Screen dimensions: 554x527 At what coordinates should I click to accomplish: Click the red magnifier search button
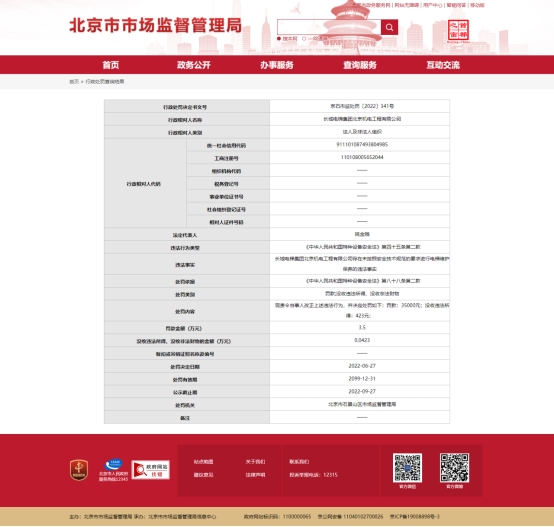tap(389, 27)
